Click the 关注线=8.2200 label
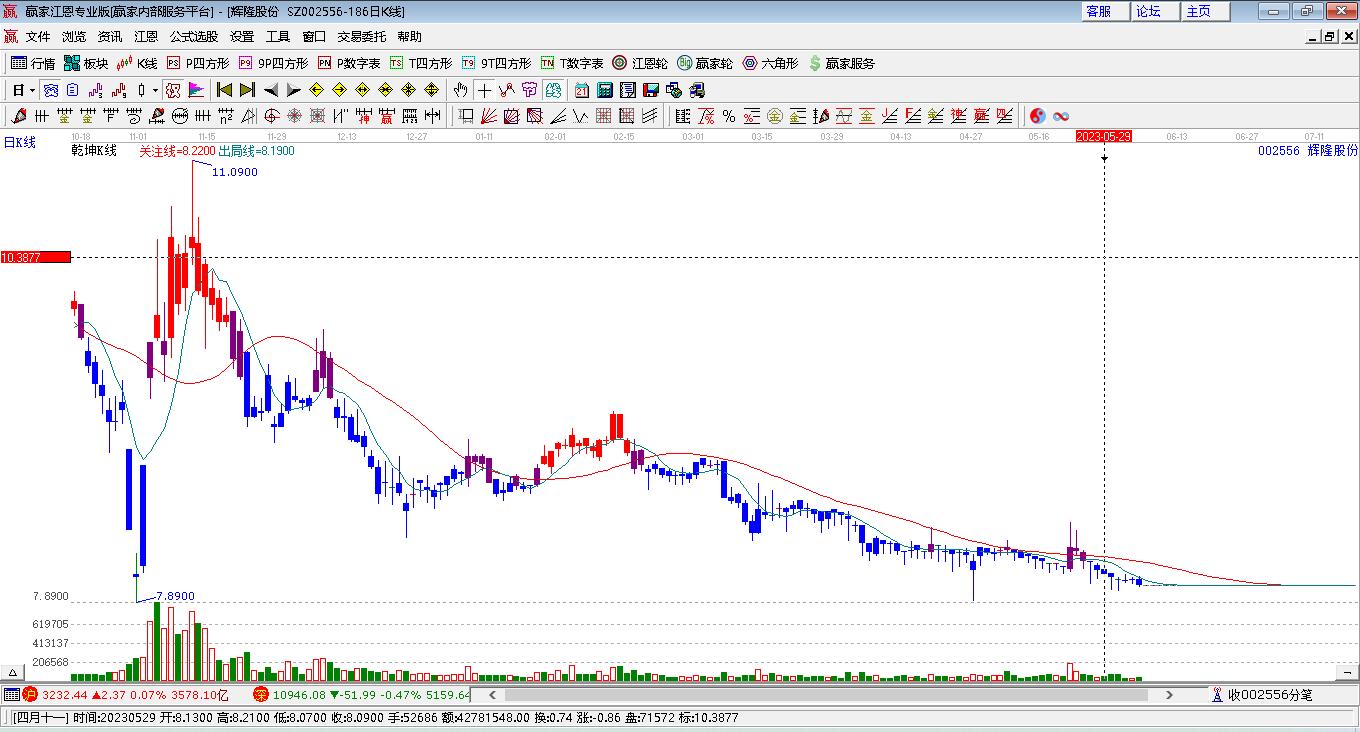The height and width of the screenshot is (732, 1360). [x=176, y=151]
